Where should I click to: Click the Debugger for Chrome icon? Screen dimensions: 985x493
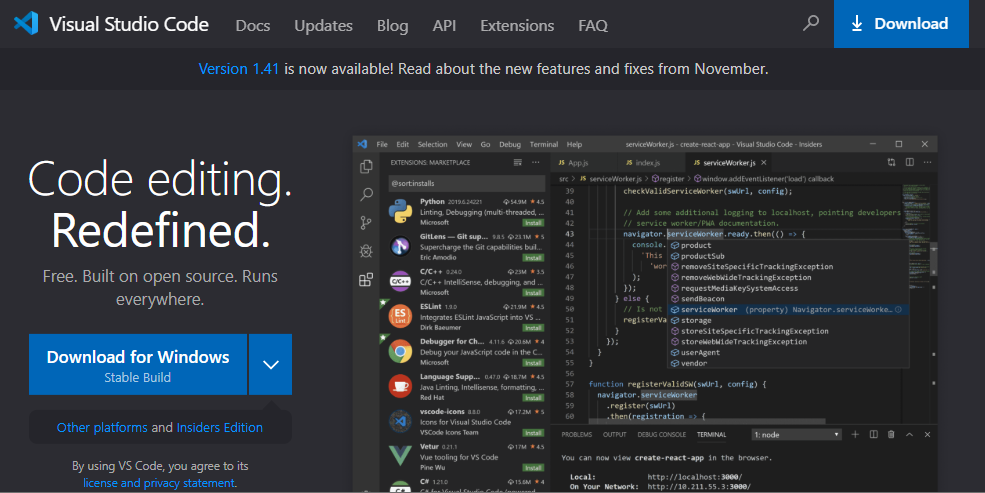(x=400, y=351)
